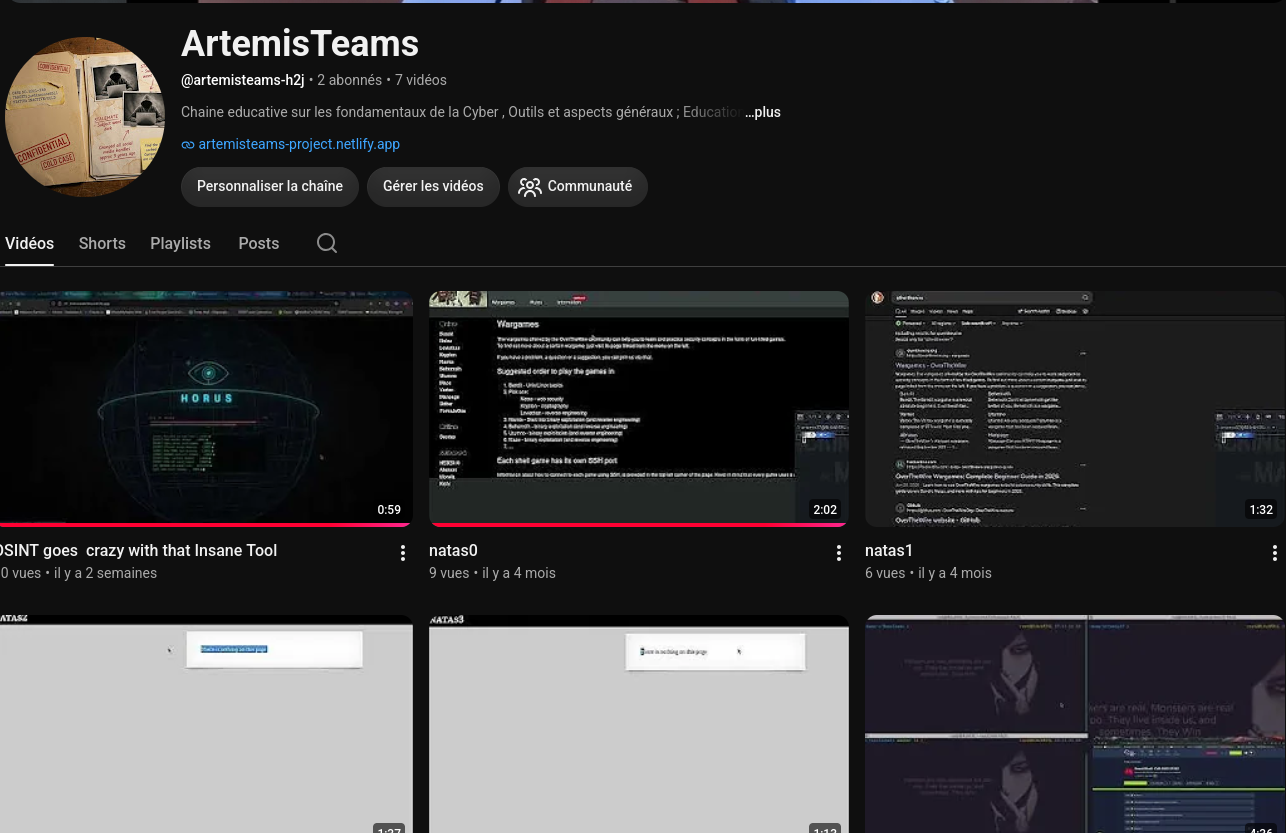Click the "2 abonnés" subscriber count
Screen dimensions: 1286x833
[x=349, y=80]
